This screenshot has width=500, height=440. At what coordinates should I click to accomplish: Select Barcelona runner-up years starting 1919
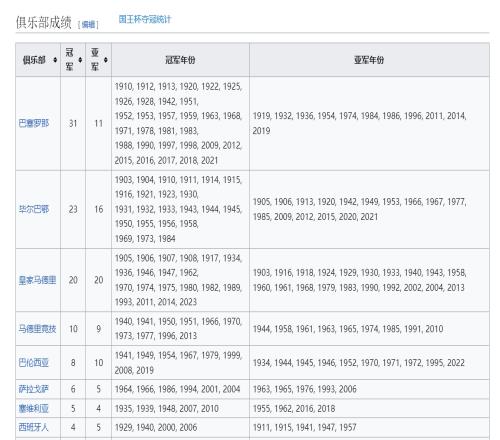(x=359, y=123)
